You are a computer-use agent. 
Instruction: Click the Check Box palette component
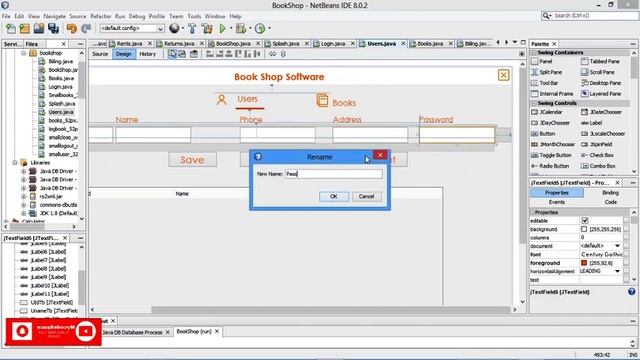click(597, 155)
